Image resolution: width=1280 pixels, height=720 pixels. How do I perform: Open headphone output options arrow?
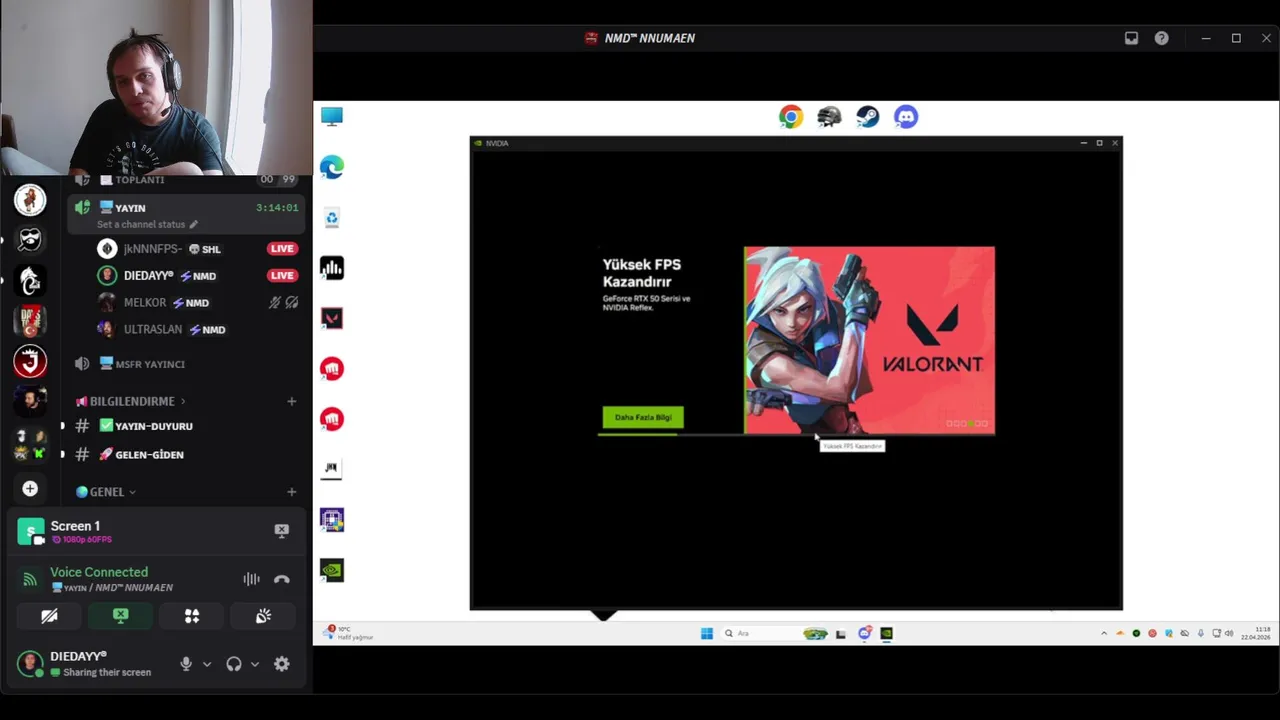point(255,664)
